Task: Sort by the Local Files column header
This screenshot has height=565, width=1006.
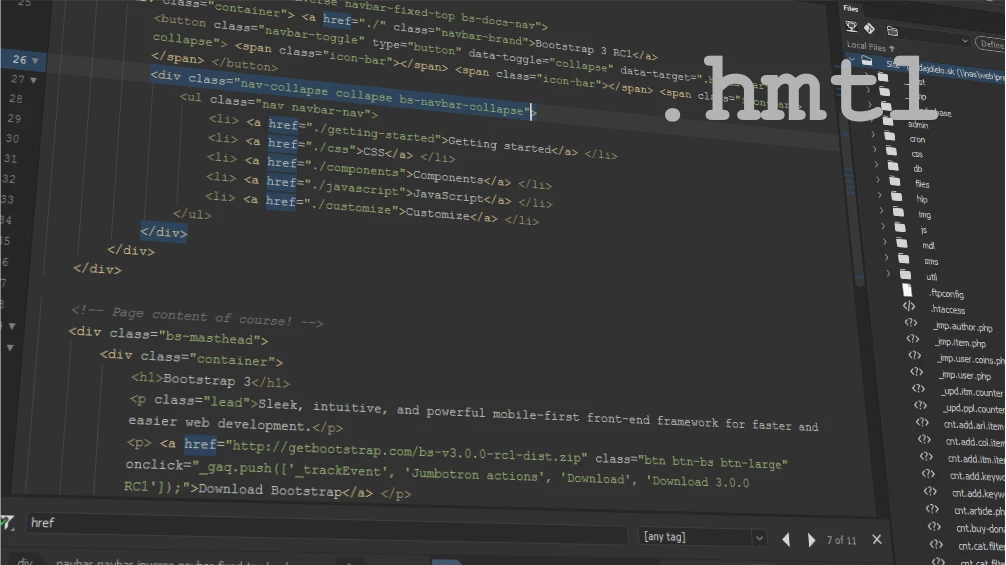Action: [871, 46]
